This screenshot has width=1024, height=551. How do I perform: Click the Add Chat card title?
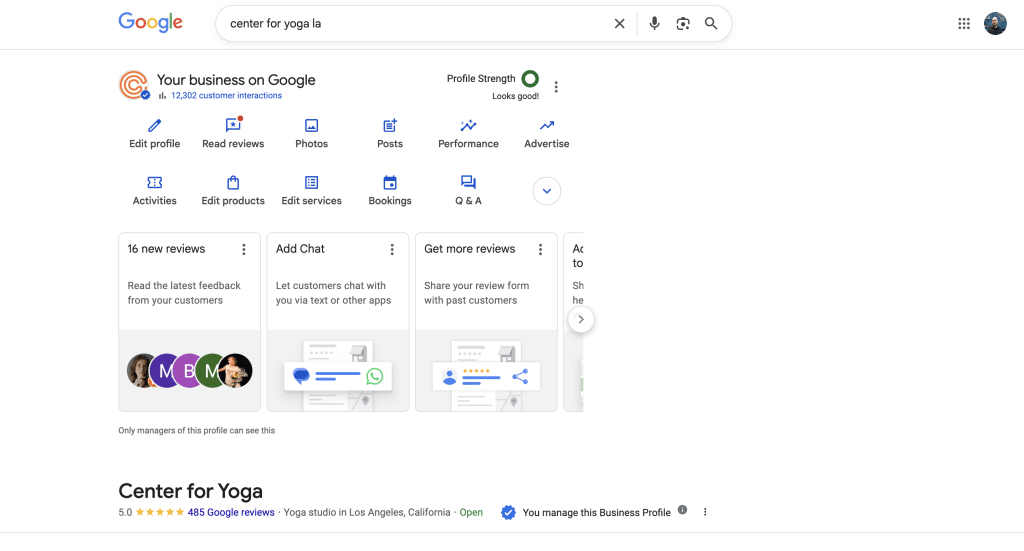300,249
